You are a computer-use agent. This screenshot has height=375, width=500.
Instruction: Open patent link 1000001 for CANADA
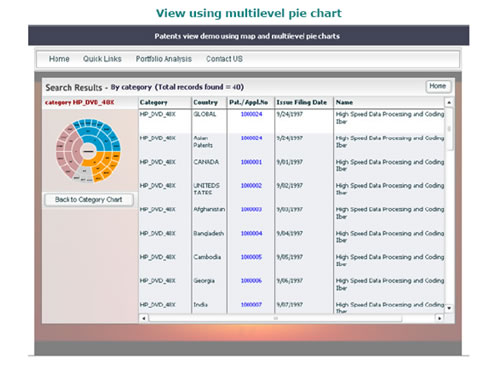coord(251,162)
